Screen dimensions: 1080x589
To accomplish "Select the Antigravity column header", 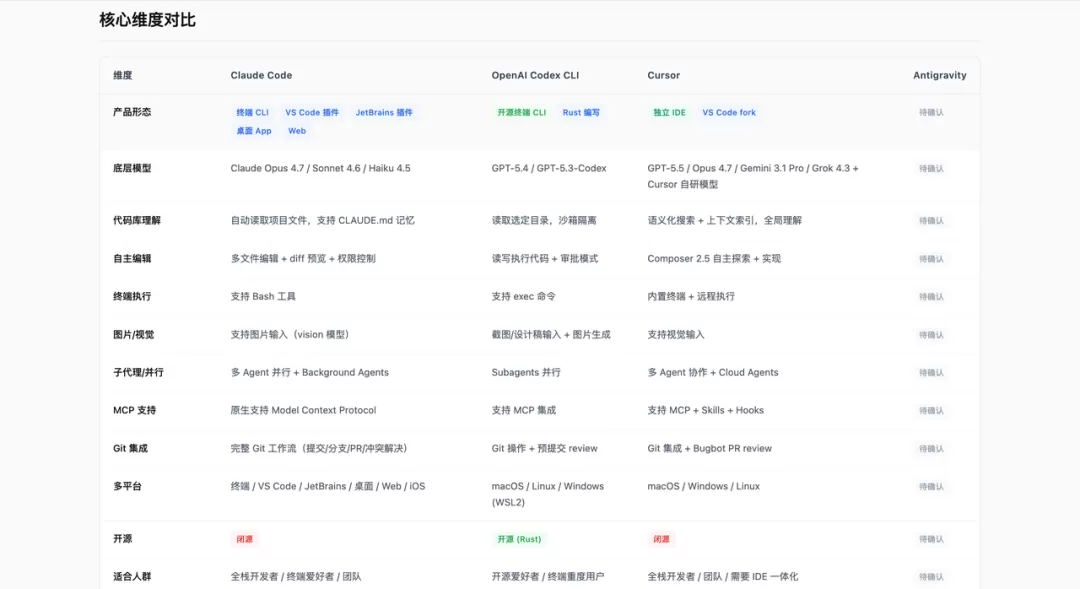I will pos(939,75).
